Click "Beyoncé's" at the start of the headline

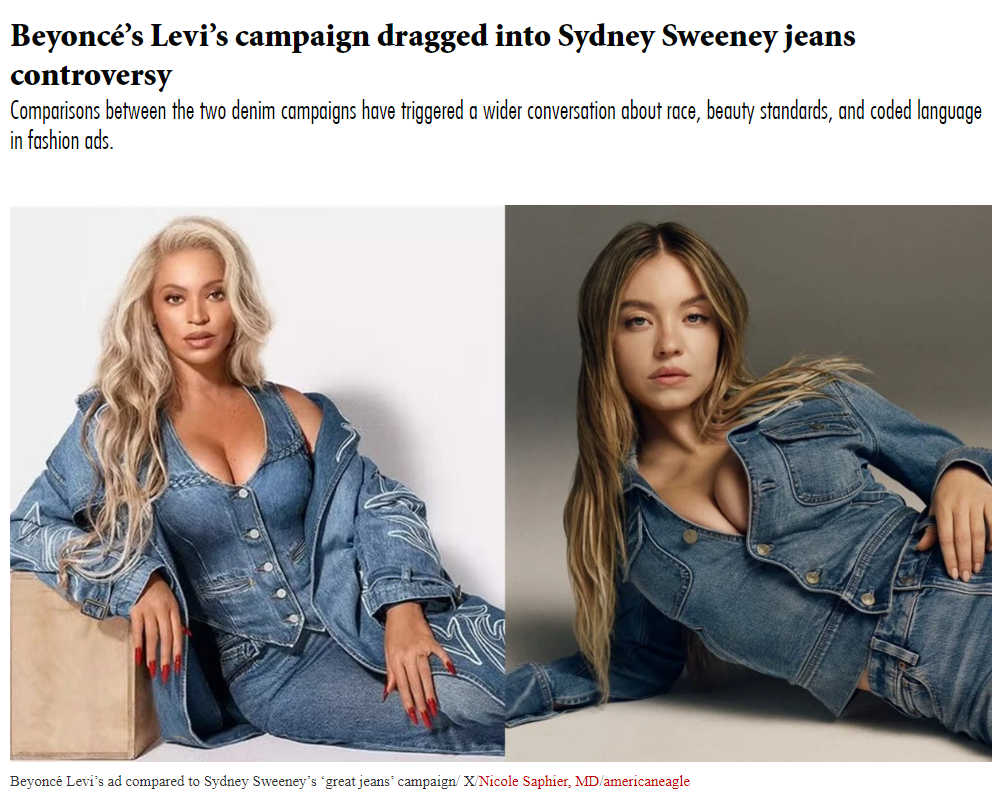point(77,36)
